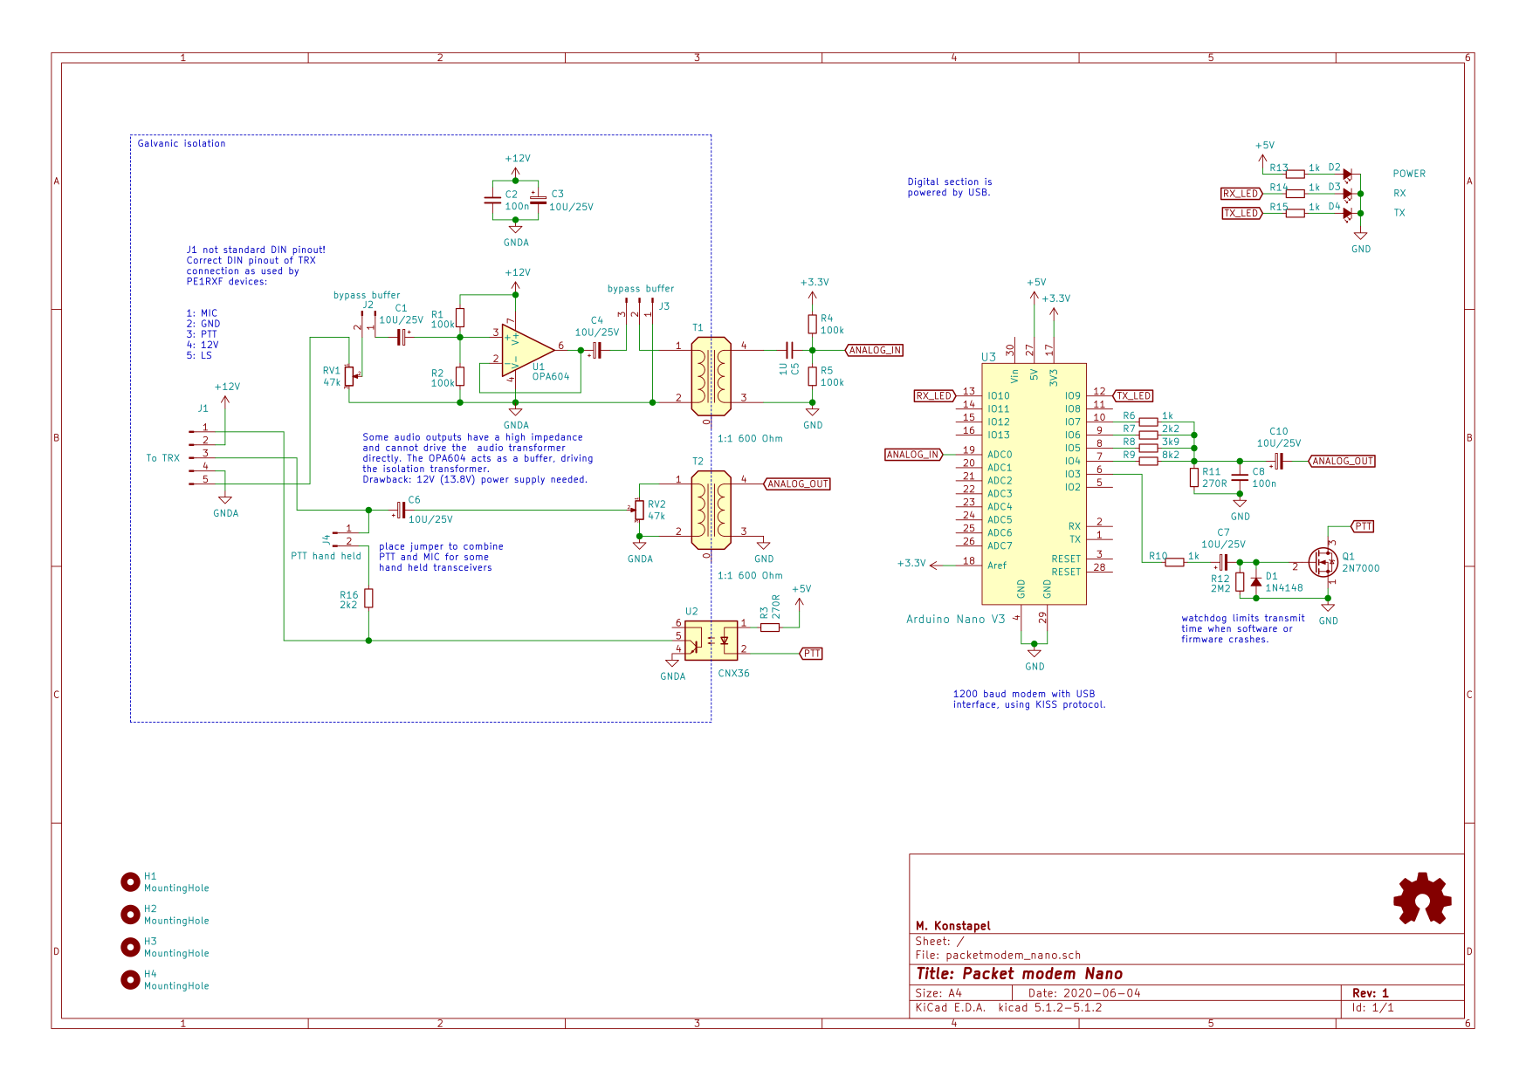Click the PTT label above Q1
The height and width of the screenshot is (1080, 1526).
tap(1363, 526)
